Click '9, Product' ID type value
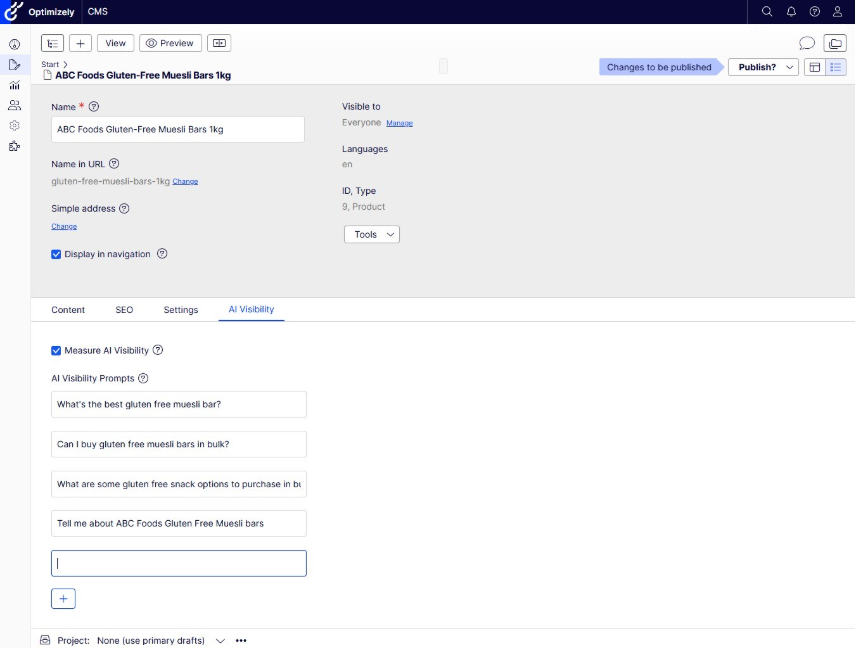 pos(363,207)
